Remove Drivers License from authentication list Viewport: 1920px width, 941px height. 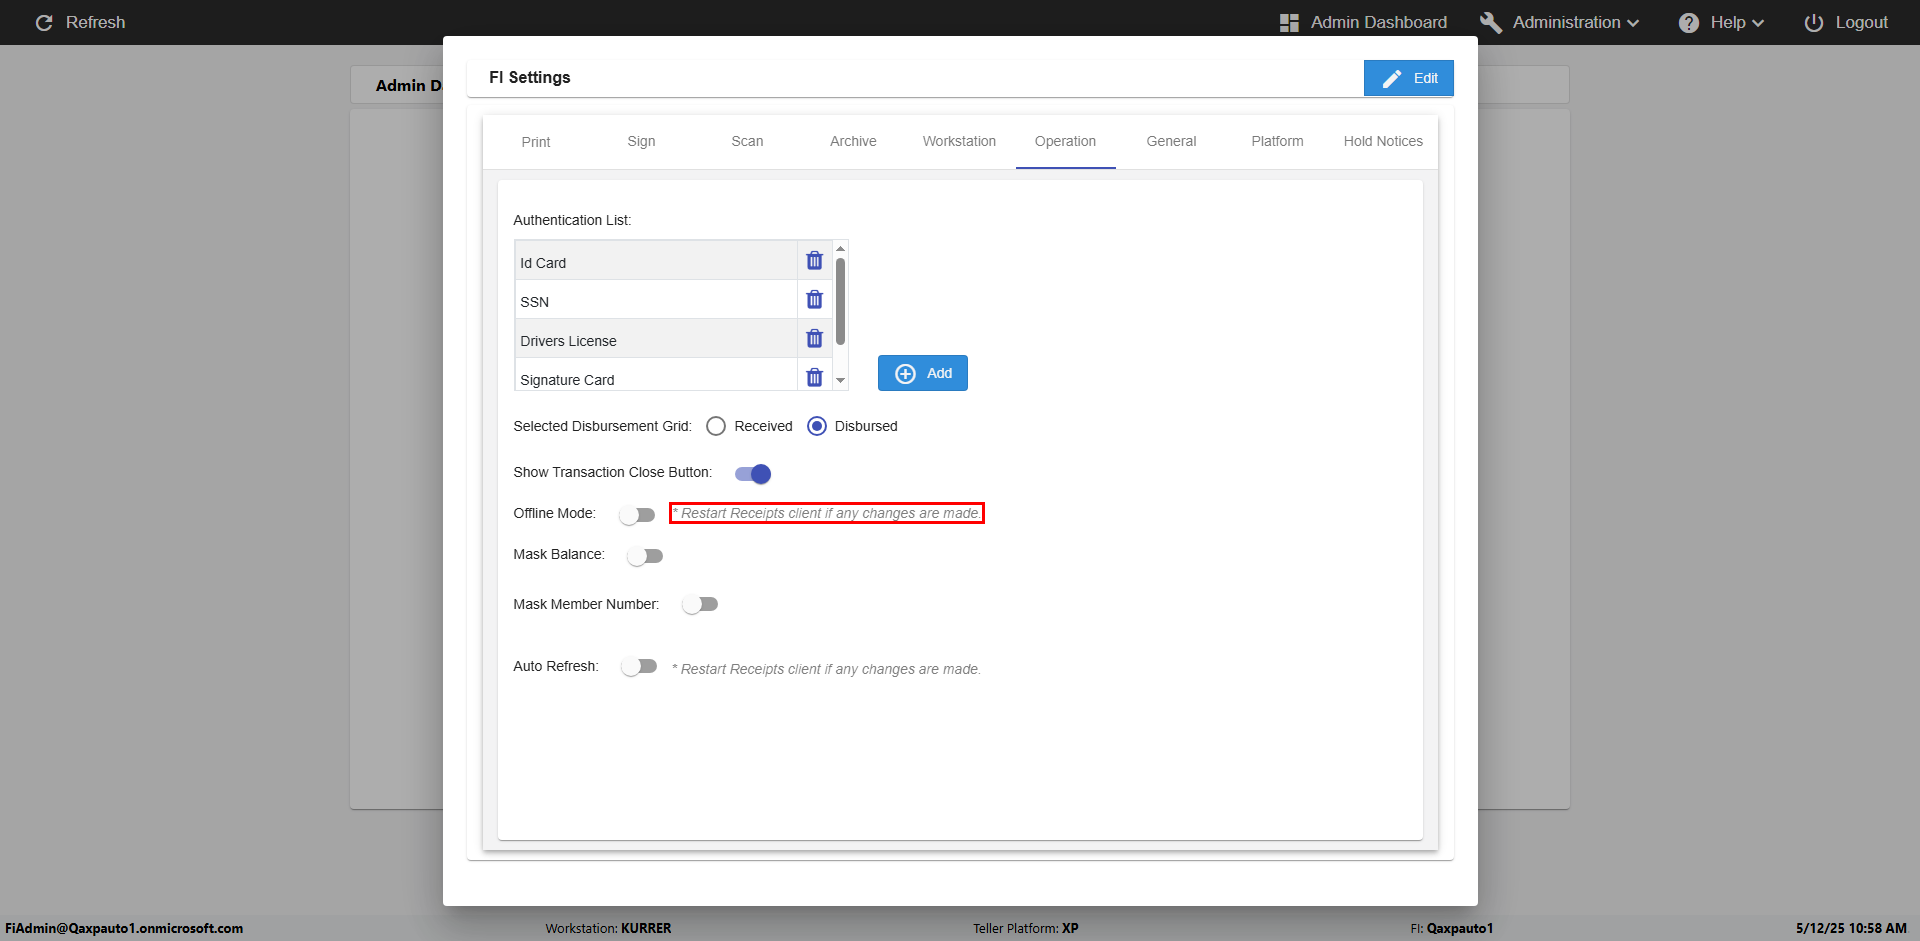(814, 339)
